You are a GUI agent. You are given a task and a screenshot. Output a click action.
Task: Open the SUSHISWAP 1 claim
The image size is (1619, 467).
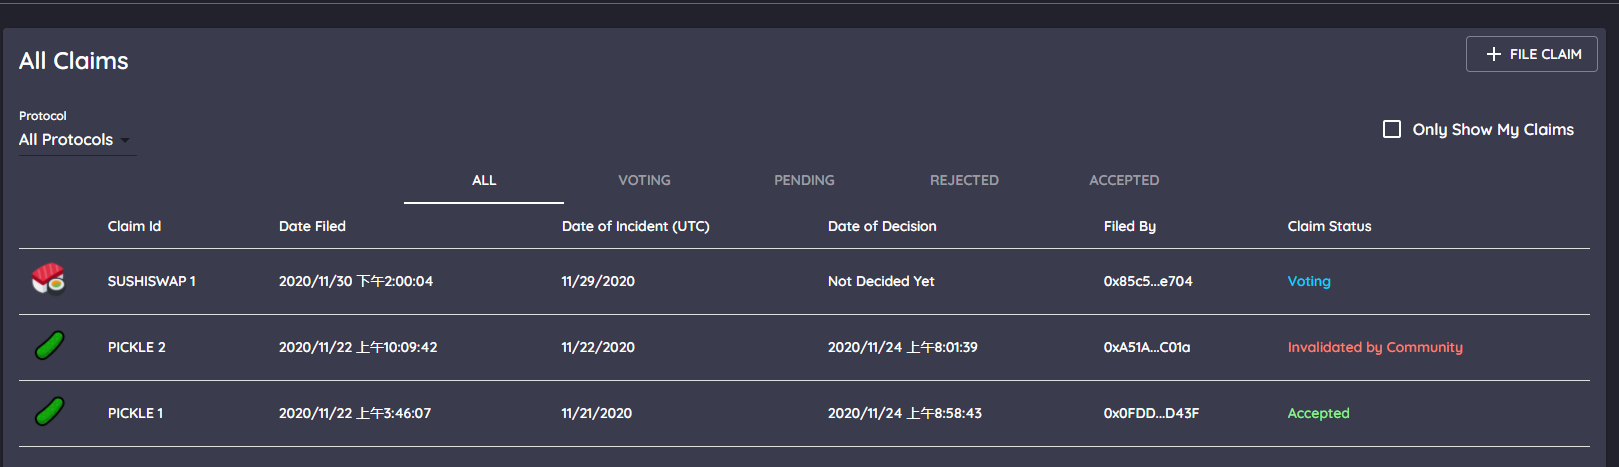point(152,281)
